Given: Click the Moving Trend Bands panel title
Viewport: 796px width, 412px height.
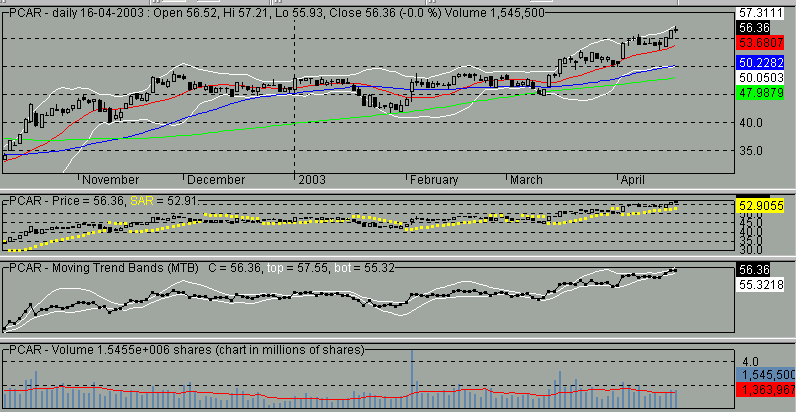Looking at the screenshot, I should (203, 268).
